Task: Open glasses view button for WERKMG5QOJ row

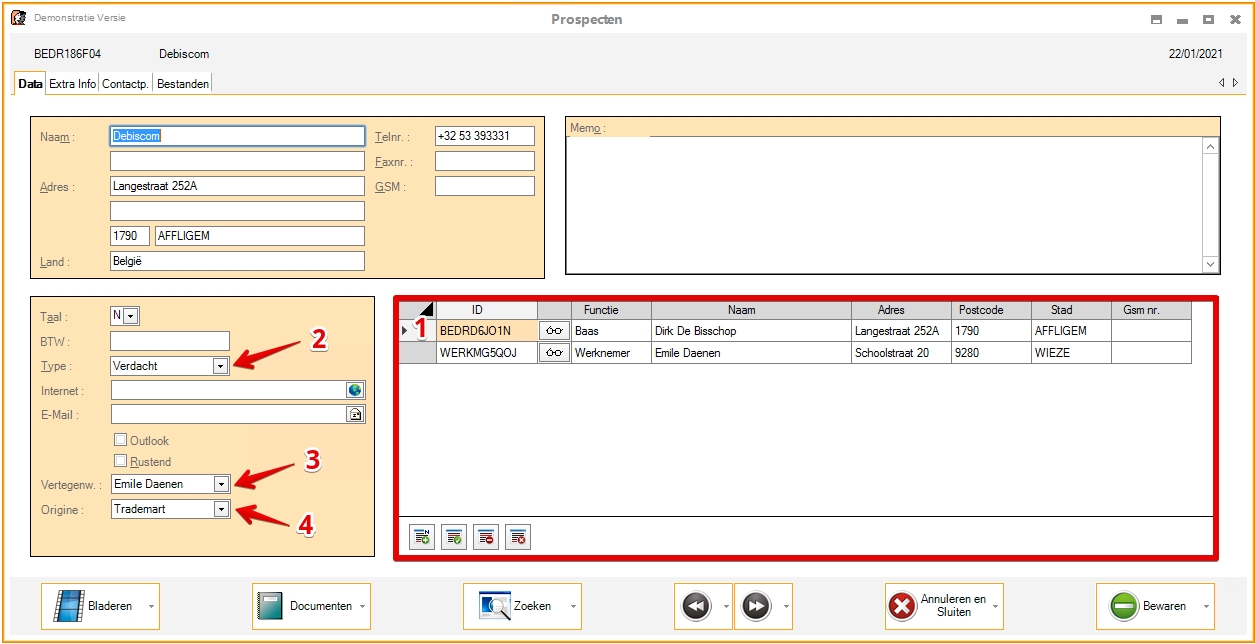Action: (x=554, y=352)
